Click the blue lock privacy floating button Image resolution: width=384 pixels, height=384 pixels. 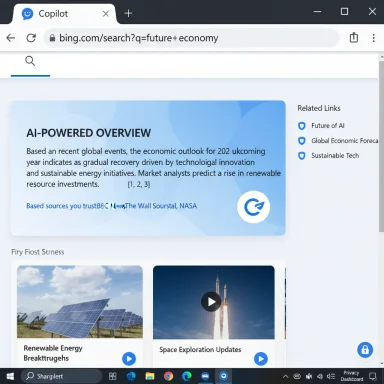365,350
